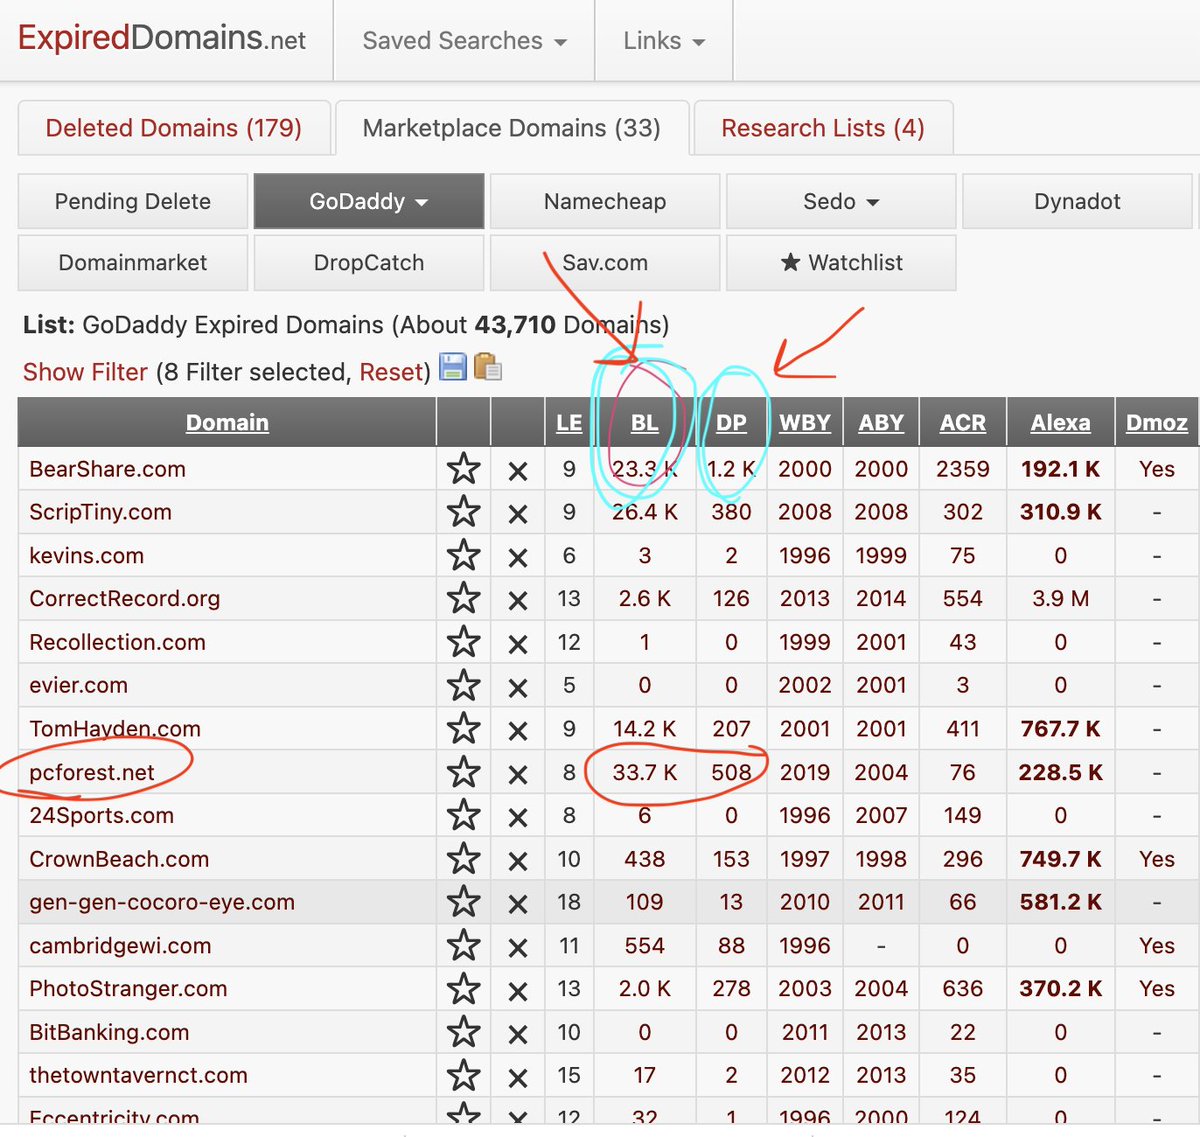Image resolution: width=1200 pixels, height=1137 pixels.
Task: Sort by Alexa column header
Action: (x=1061, y=422)
